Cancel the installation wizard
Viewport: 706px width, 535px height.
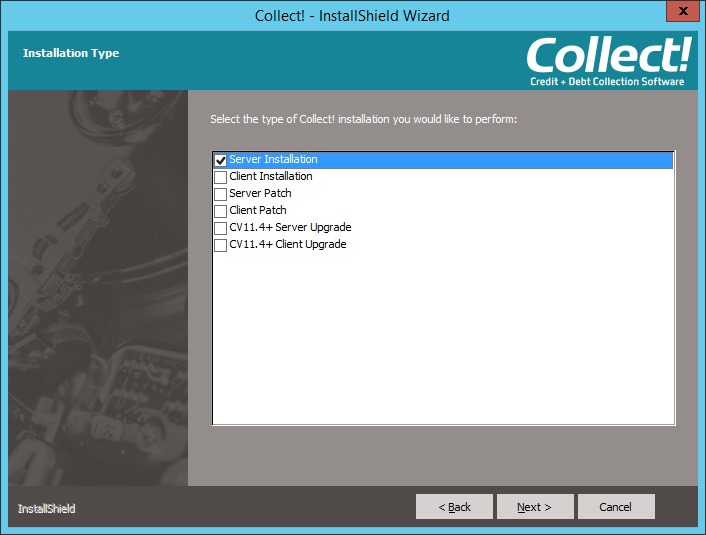[616, 507]
